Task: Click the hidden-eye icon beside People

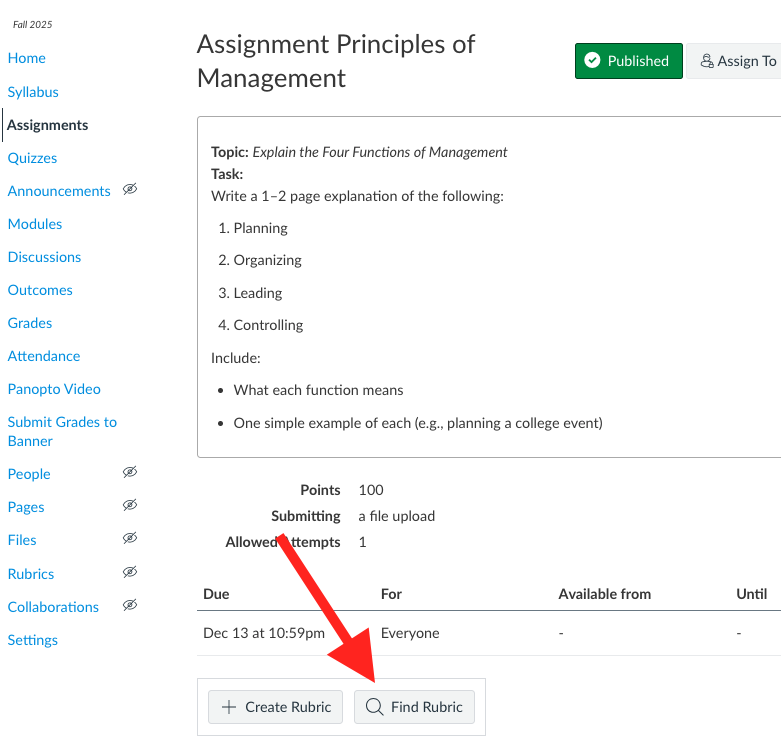Action: [x=130, y=472]
